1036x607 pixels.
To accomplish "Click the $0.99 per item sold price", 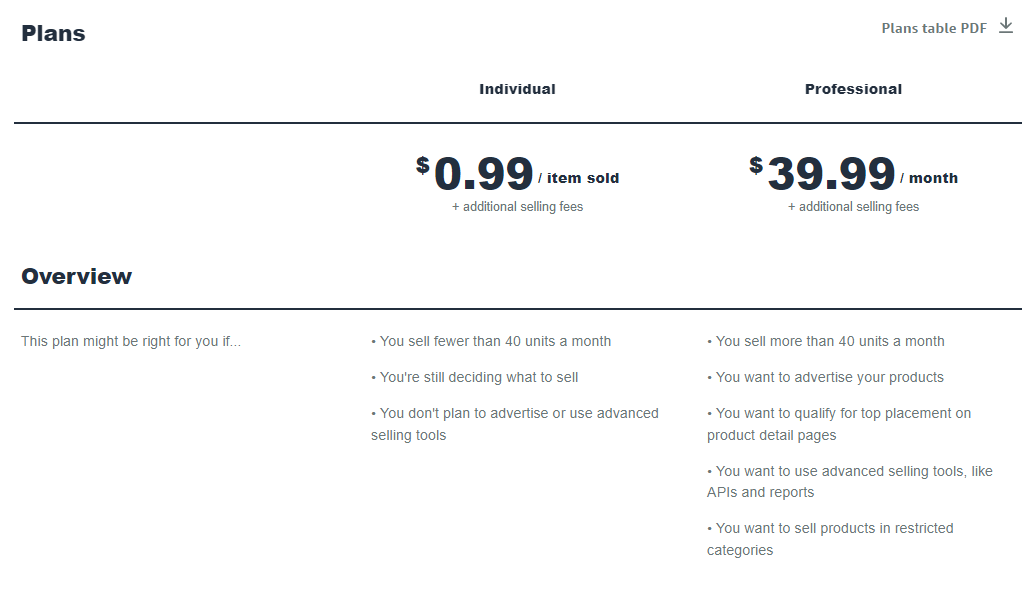I will 517,174.
